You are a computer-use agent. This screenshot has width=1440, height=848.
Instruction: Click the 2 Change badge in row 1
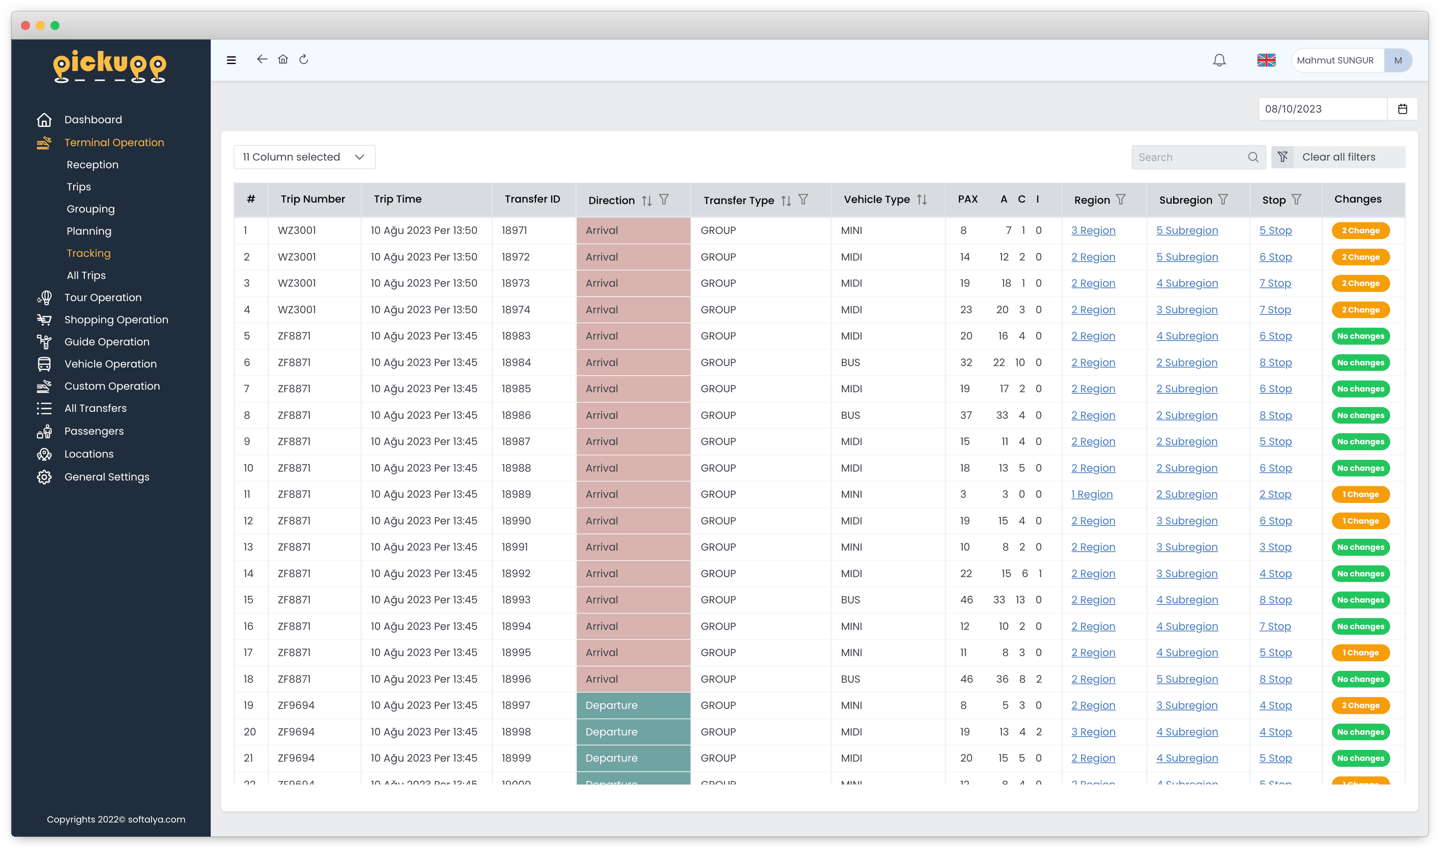click(1360, 231)
